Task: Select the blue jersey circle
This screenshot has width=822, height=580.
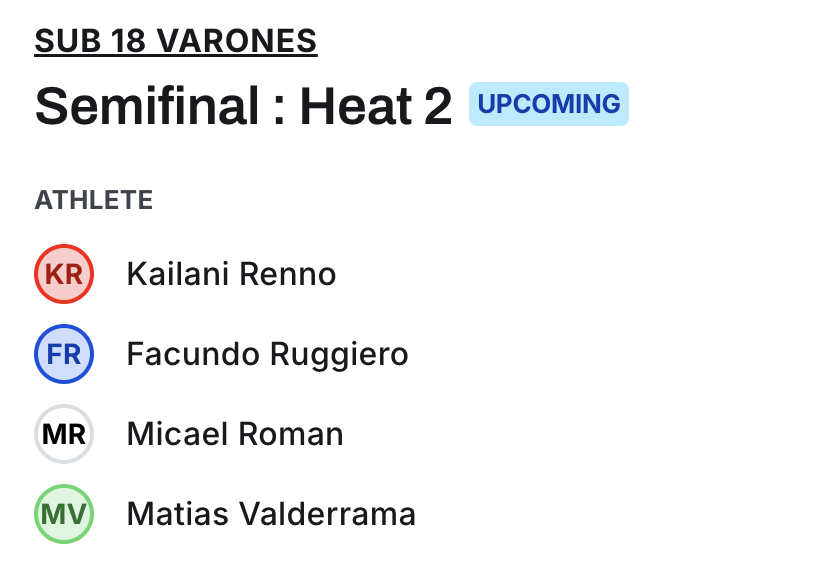Action: tap(64, 354)
